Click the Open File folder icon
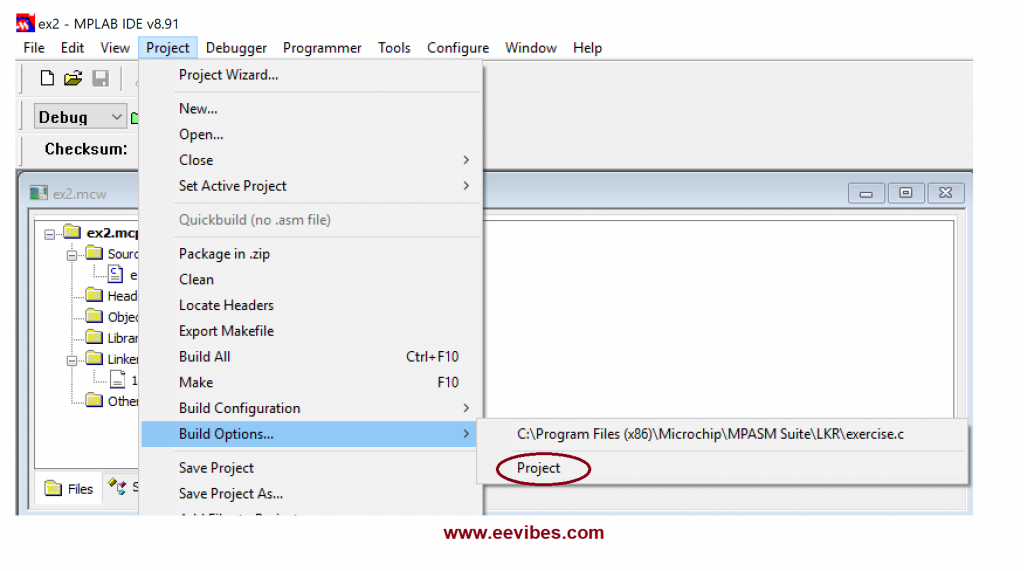1024x571 pixels. (73, 78)
